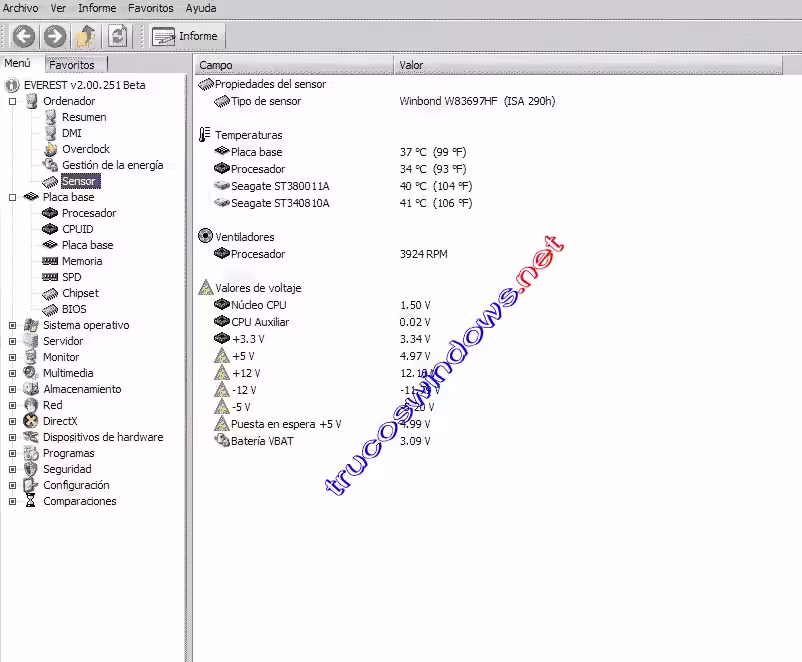Image resolution: width=802 pixels, height=662 pixels.
Task: Click the Servidor icon
Action: coord(31,341)
